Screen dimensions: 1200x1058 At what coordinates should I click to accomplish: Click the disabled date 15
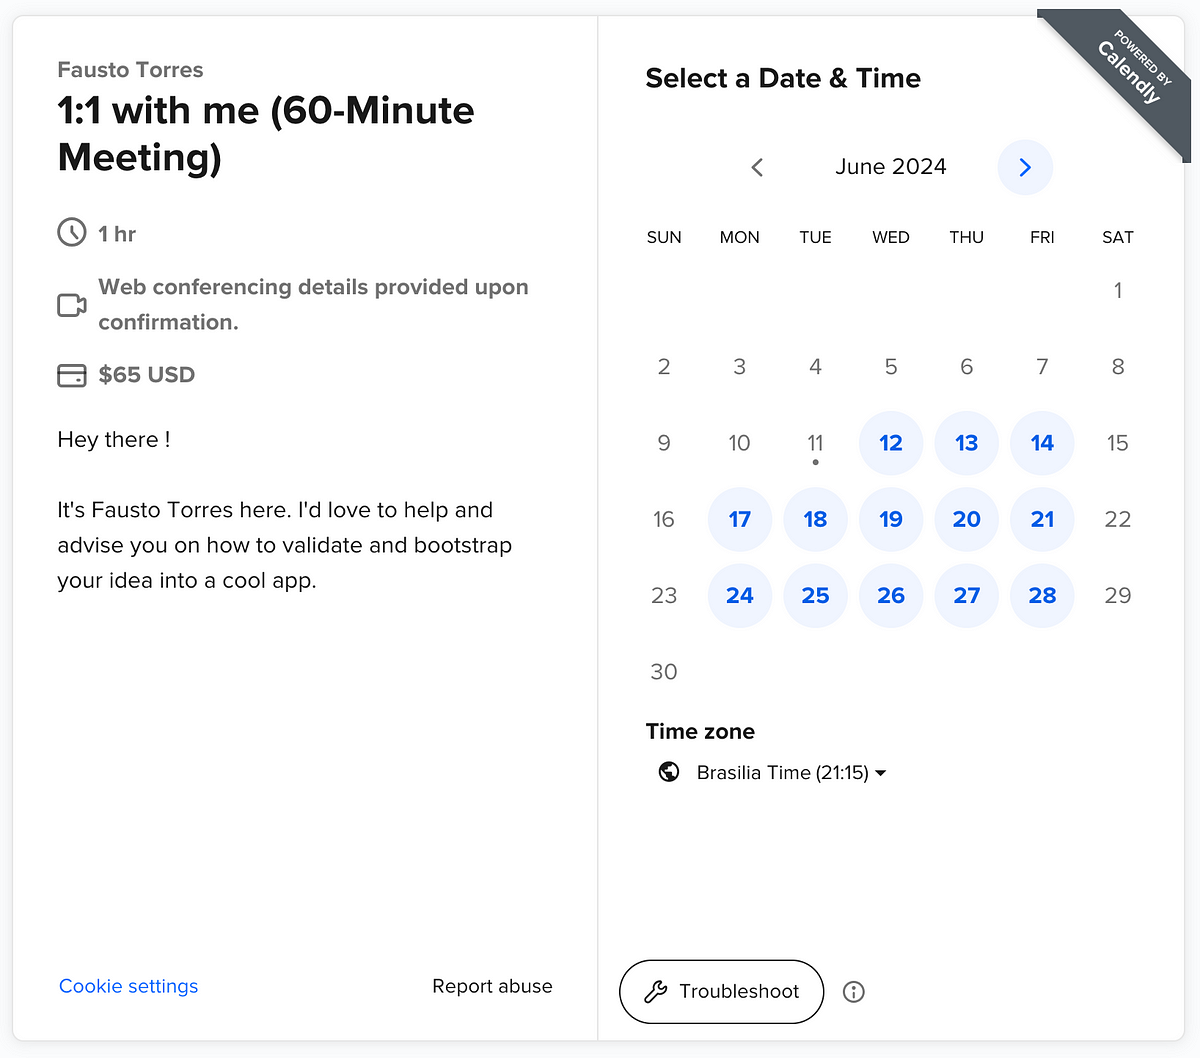tap(1118, 443)
